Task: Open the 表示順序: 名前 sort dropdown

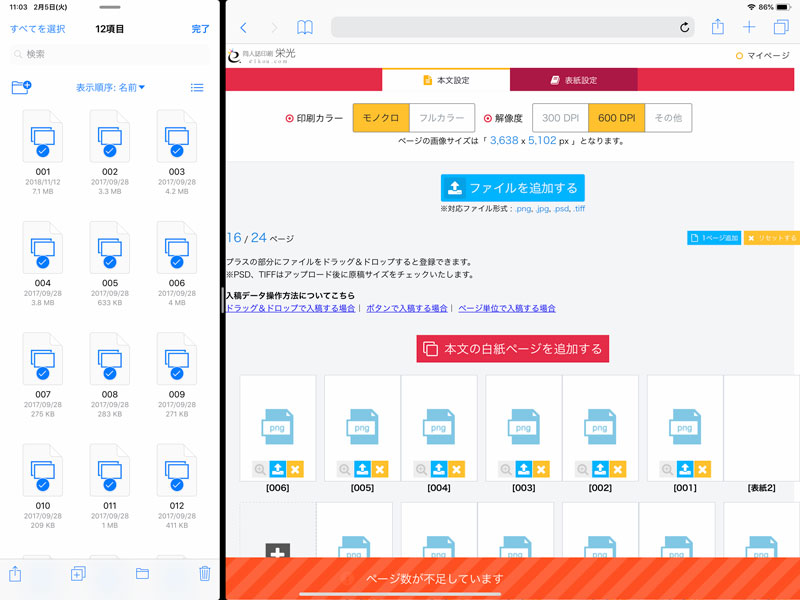Action: 110,88
